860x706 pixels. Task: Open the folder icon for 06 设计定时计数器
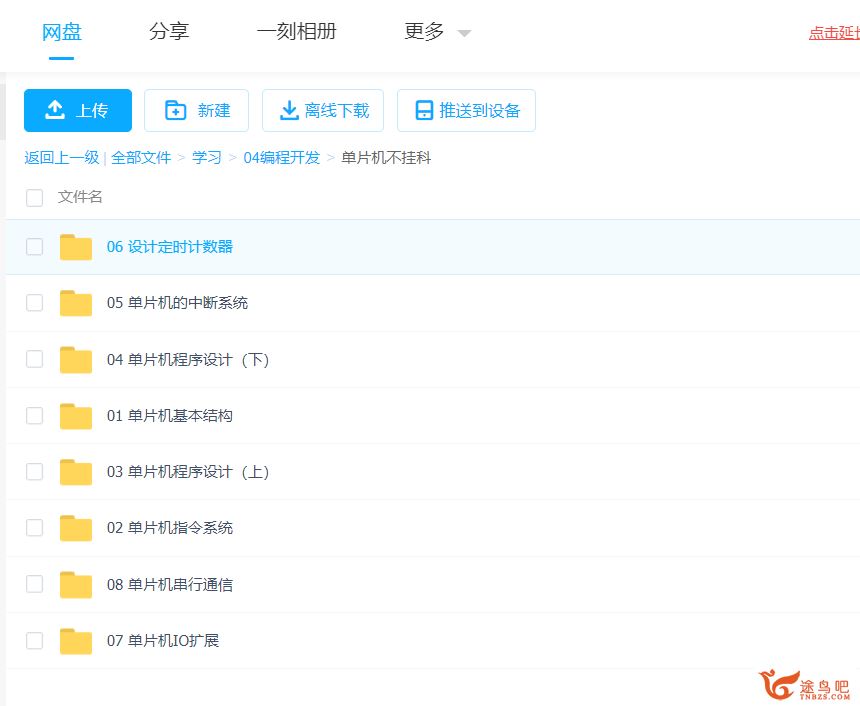(76, 247)
